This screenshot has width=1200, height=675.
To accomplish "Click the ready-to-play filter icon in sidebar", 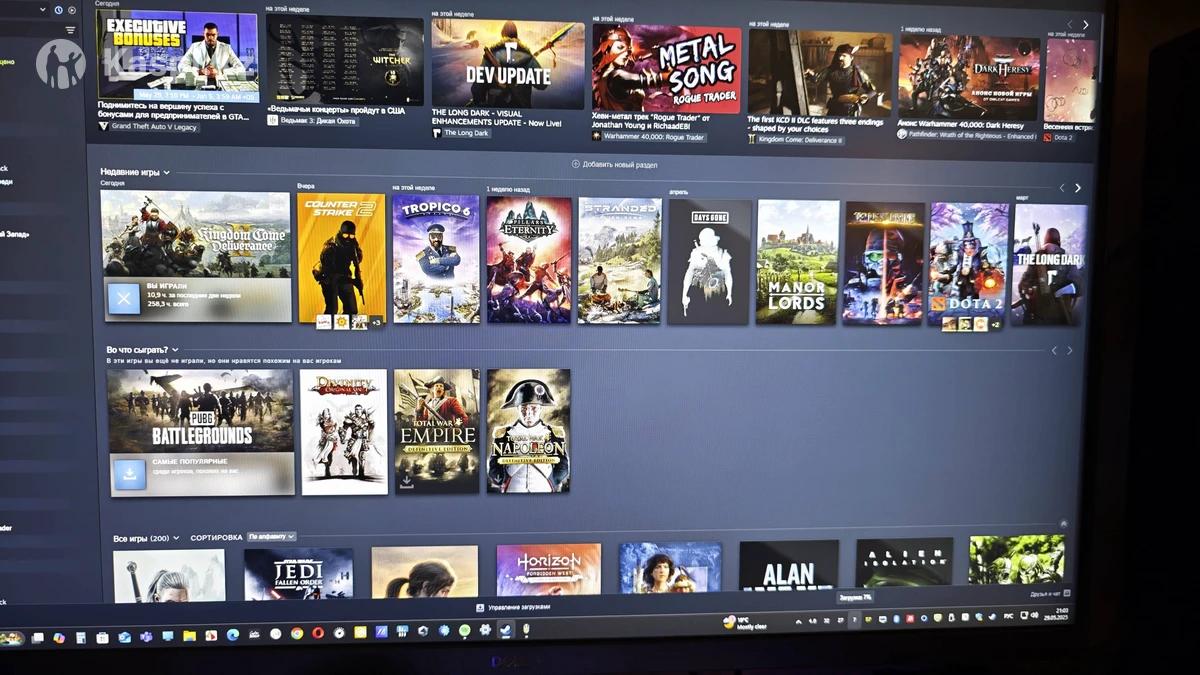I will point(71,10).
